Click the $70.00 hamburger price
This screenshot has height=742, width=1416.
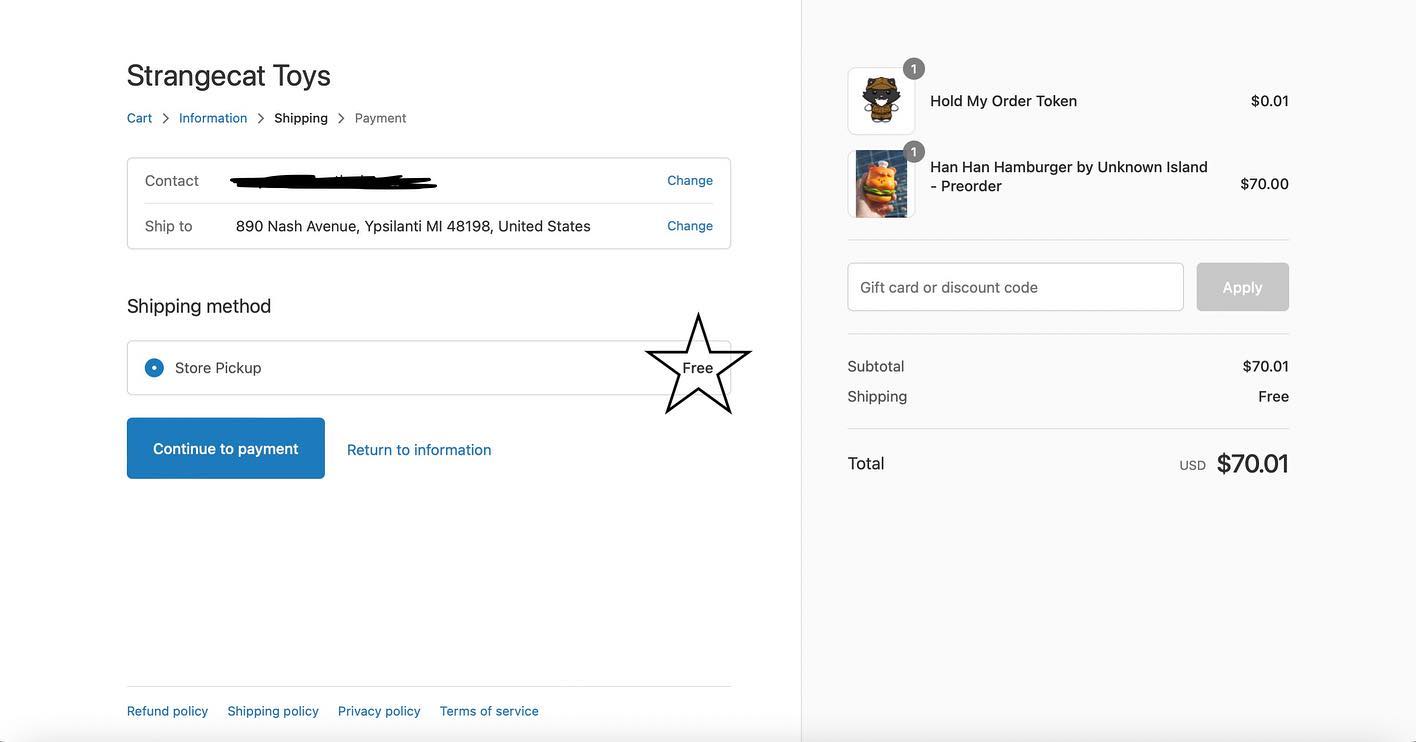(1265, 184)
